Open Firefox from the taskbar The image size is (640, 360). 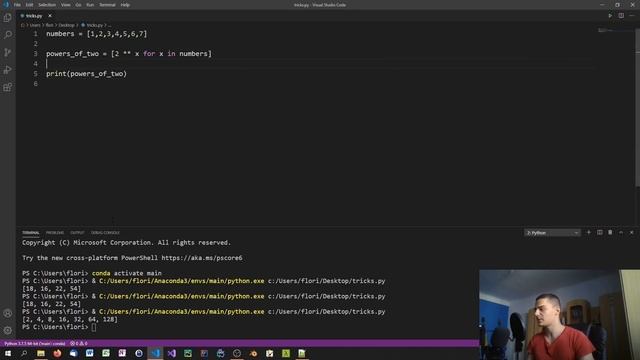pyautogui.click(x=57, y=353)
